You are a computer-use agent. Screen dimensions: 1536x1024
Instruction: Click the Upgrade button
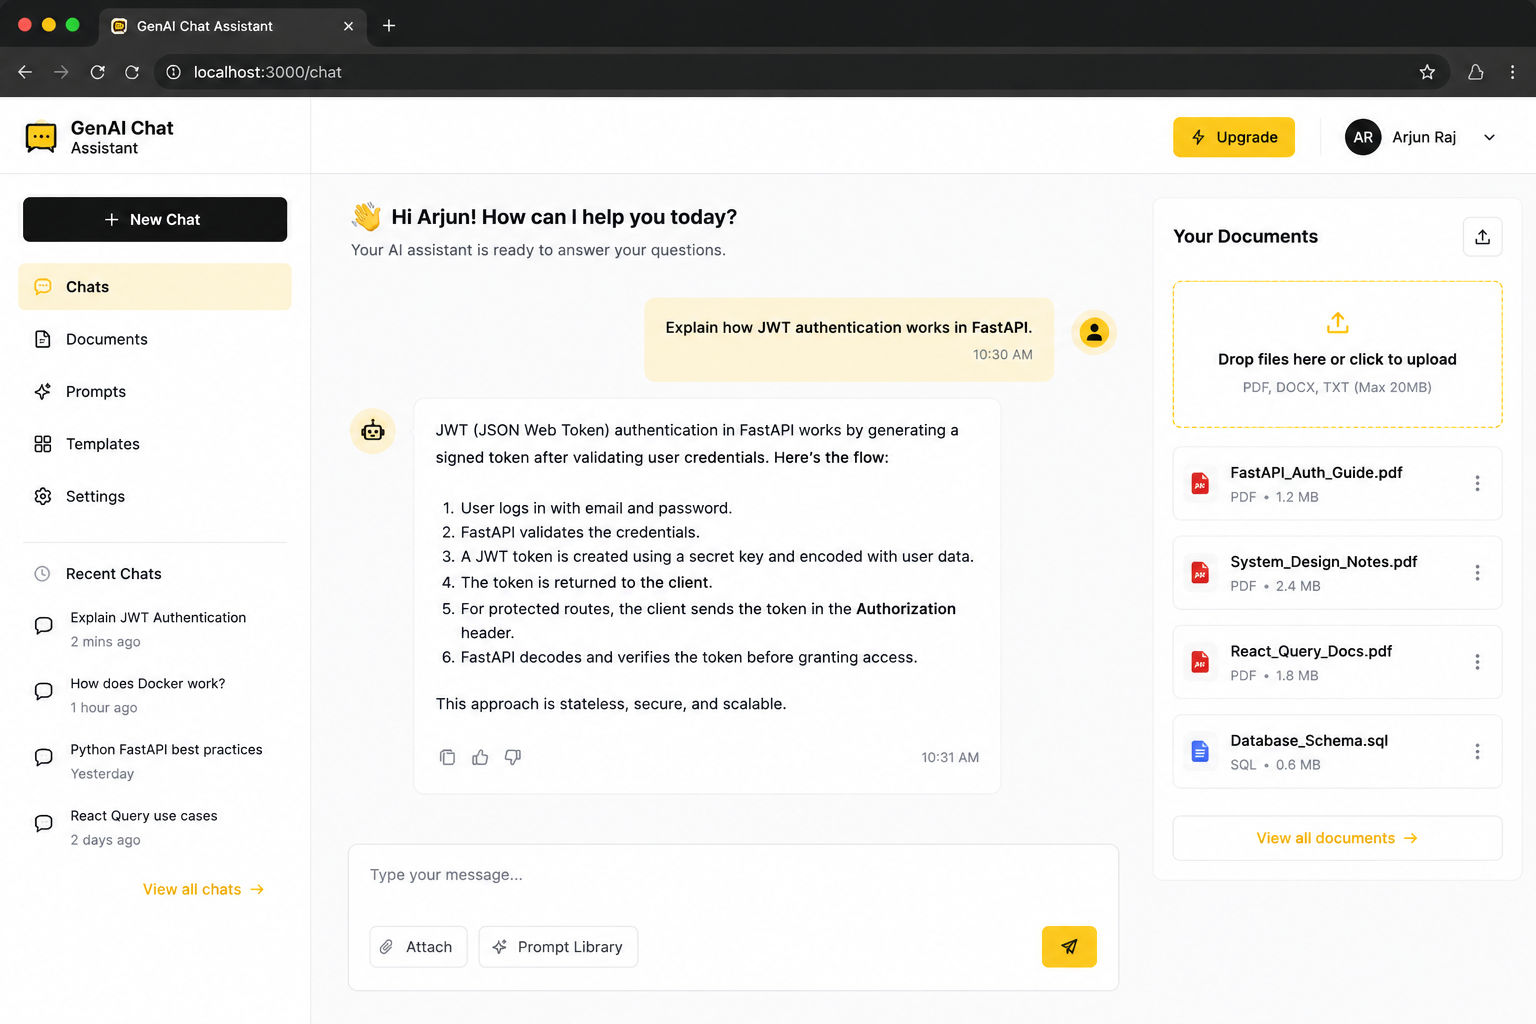coord(1233,137)
